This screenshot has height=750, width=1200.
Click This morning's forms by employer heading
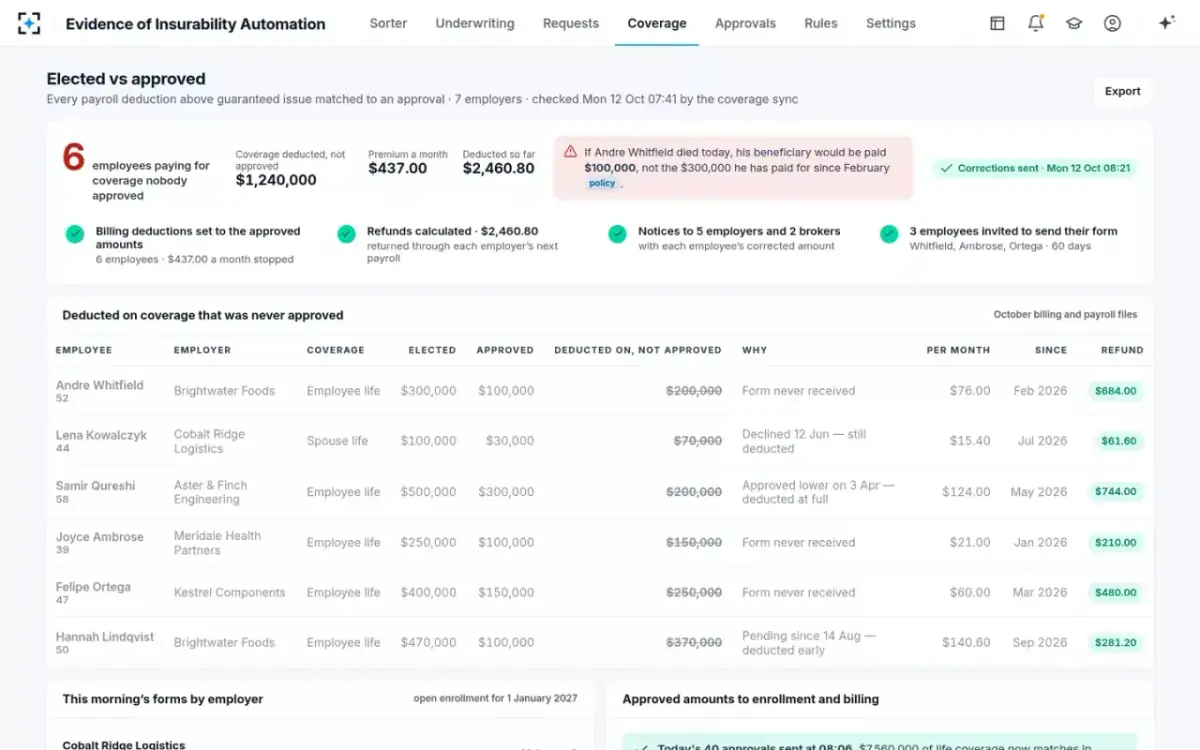[163, 700]
